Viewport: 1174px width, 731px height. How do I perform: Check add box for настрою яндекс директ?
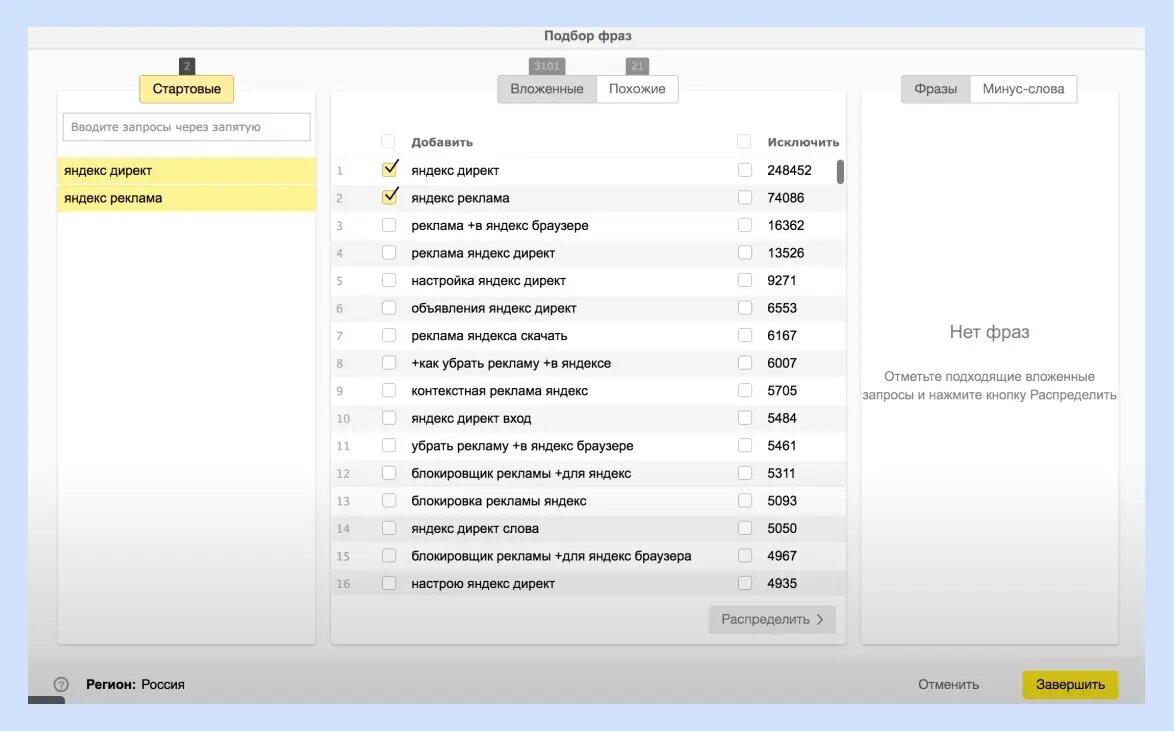click(389, 583)
